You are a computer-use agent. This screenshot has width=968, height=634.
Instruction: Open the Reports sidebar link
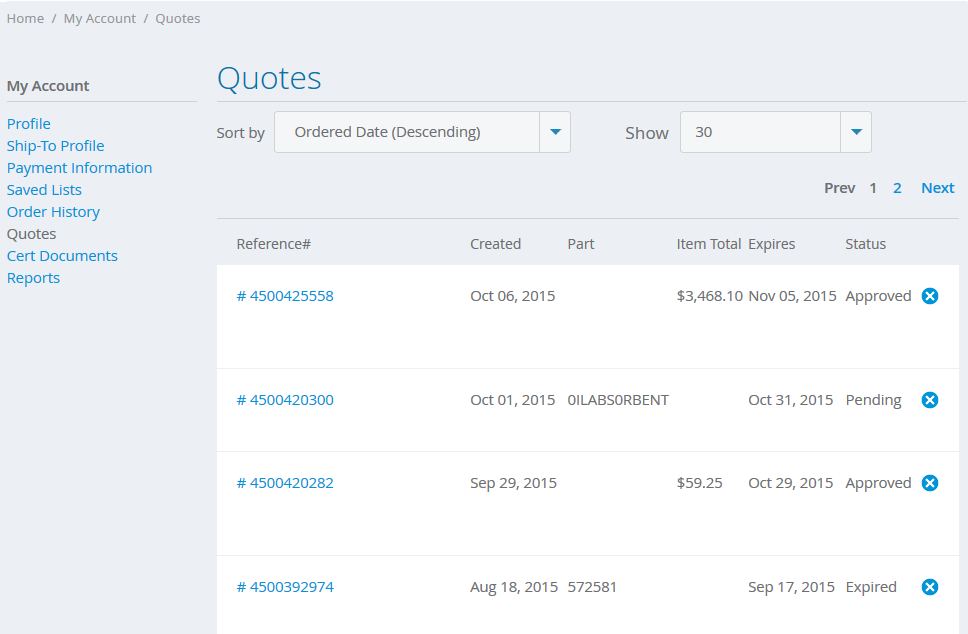(x=34, y=278)
